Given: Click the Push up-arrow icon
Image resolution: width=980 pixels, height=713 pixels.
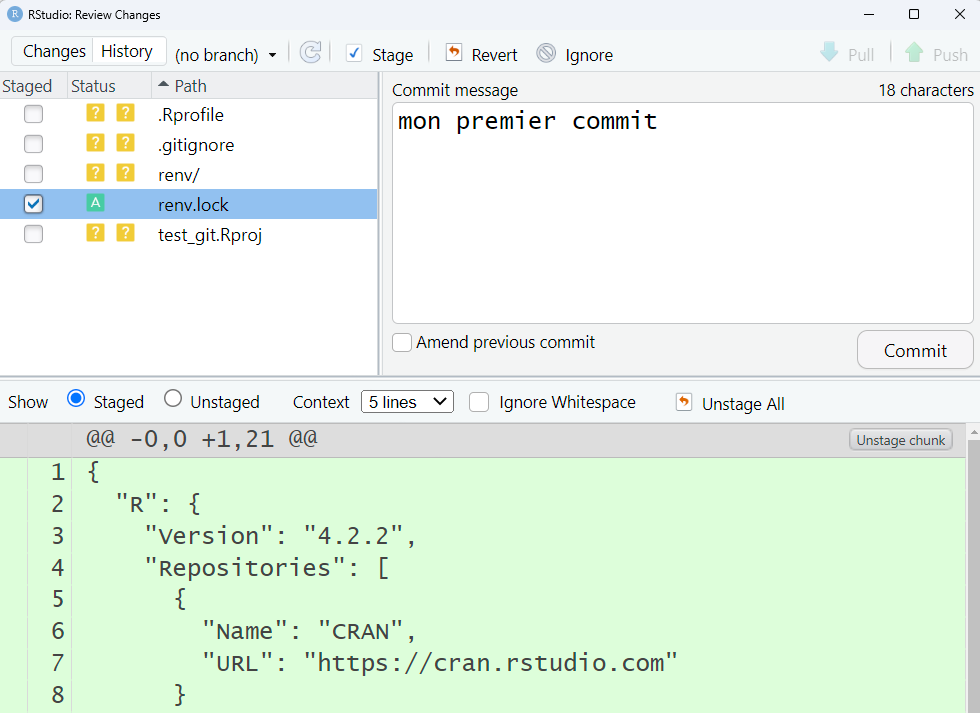Looking at the screenshot, I should (x=914, y=53).
